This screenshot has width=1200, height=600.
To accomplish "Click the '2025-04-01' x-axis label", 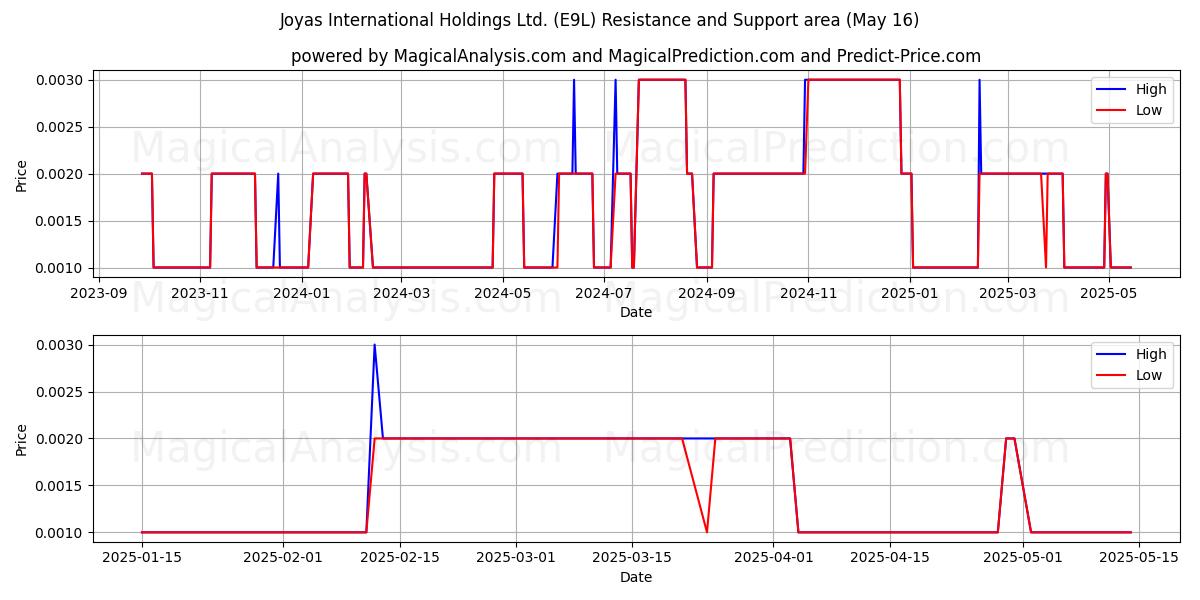I will (773, 558).
